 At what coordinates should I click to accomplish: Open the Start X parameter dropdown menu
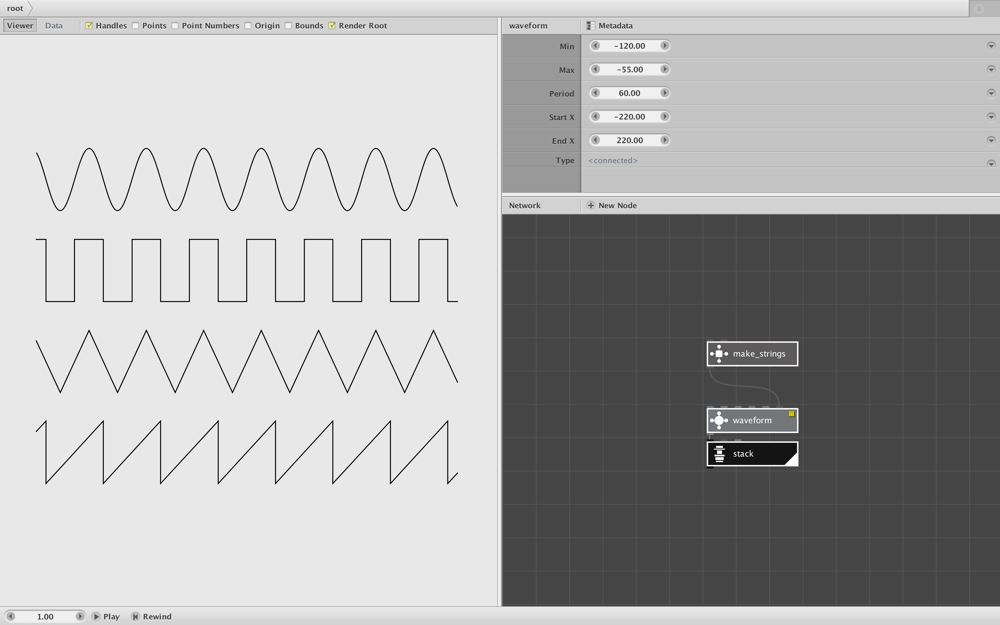(x=991, y=117)
